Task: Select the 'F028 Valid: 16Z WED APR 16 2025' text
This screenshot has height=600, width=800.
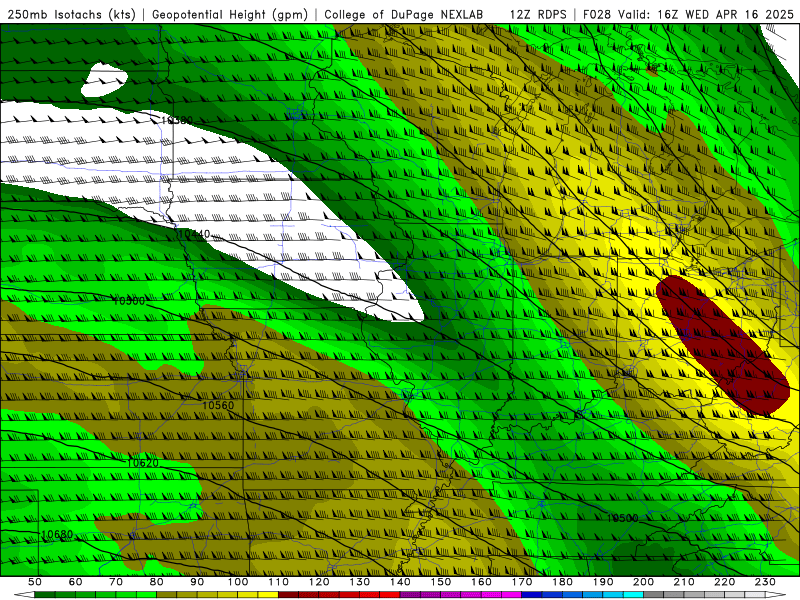Action: tap(688, 14)
